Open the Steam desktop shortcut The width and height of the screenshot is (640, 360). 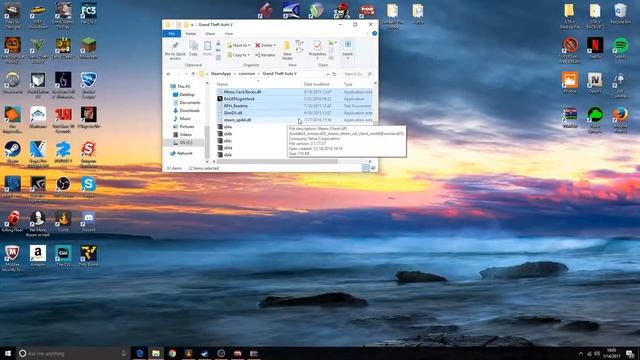12,152
